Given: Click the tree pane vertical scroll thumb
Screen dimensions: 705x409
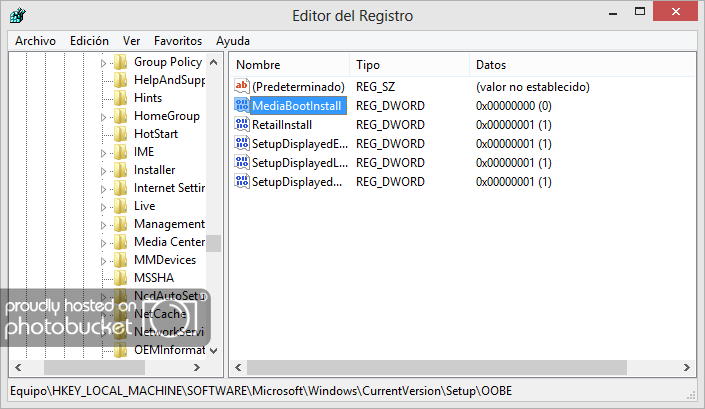Looking at the screenshot, I should point(214,243).
